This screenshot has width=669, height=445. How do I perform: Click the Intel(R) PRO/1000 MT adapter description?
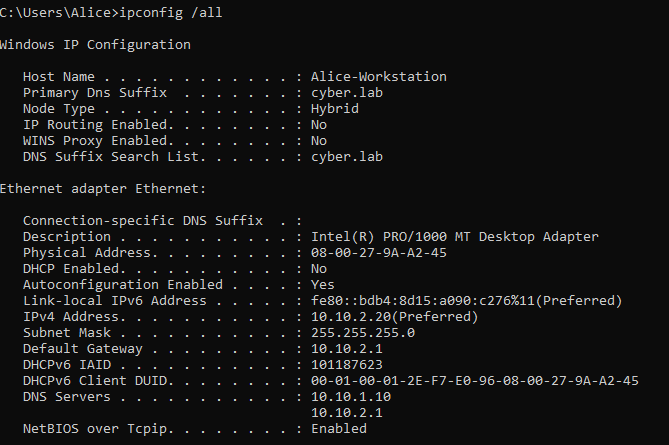(454, 236)
